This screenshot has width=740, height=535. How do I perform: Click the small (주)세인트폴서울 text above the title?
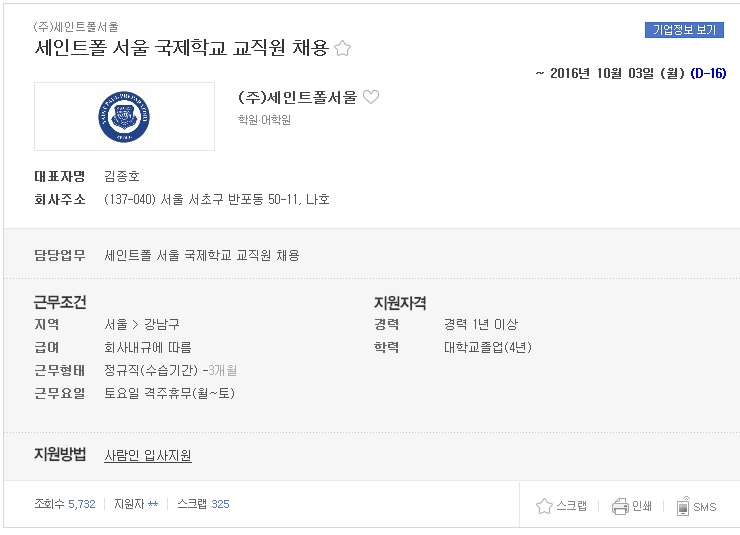[x=76, y=27]
